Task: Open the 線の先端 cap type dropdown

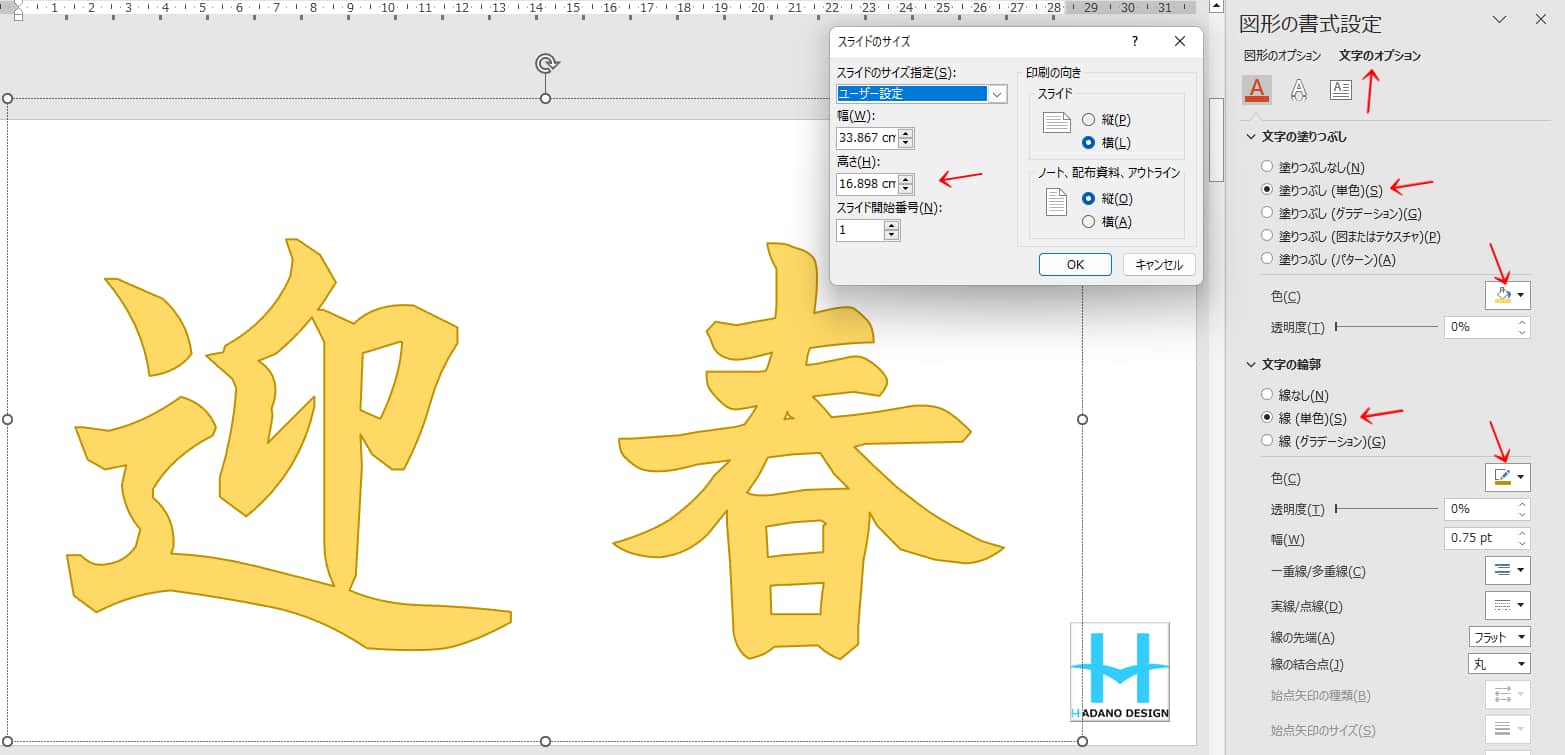Action: pos(1499,638)
